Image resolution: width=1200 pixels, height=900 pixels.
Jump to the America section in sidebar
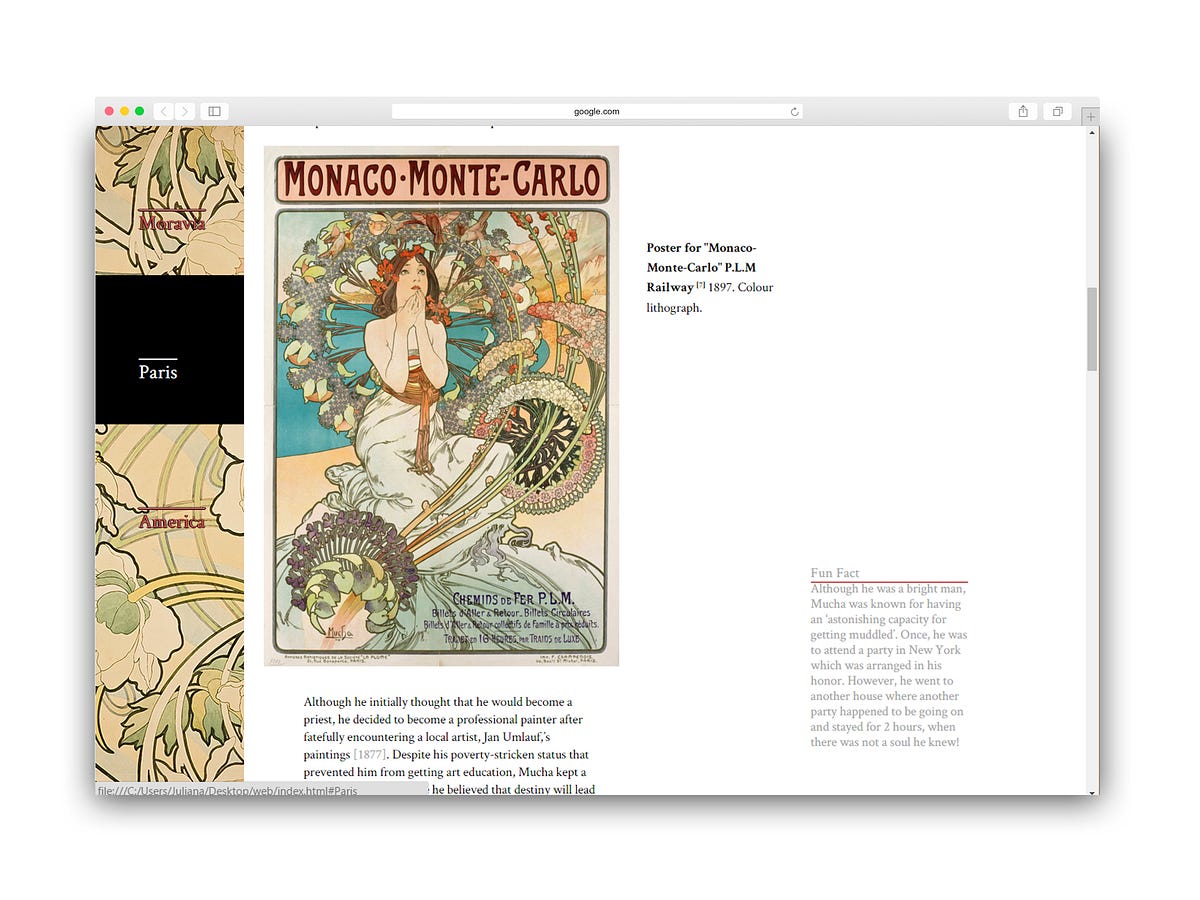(172, 521)
